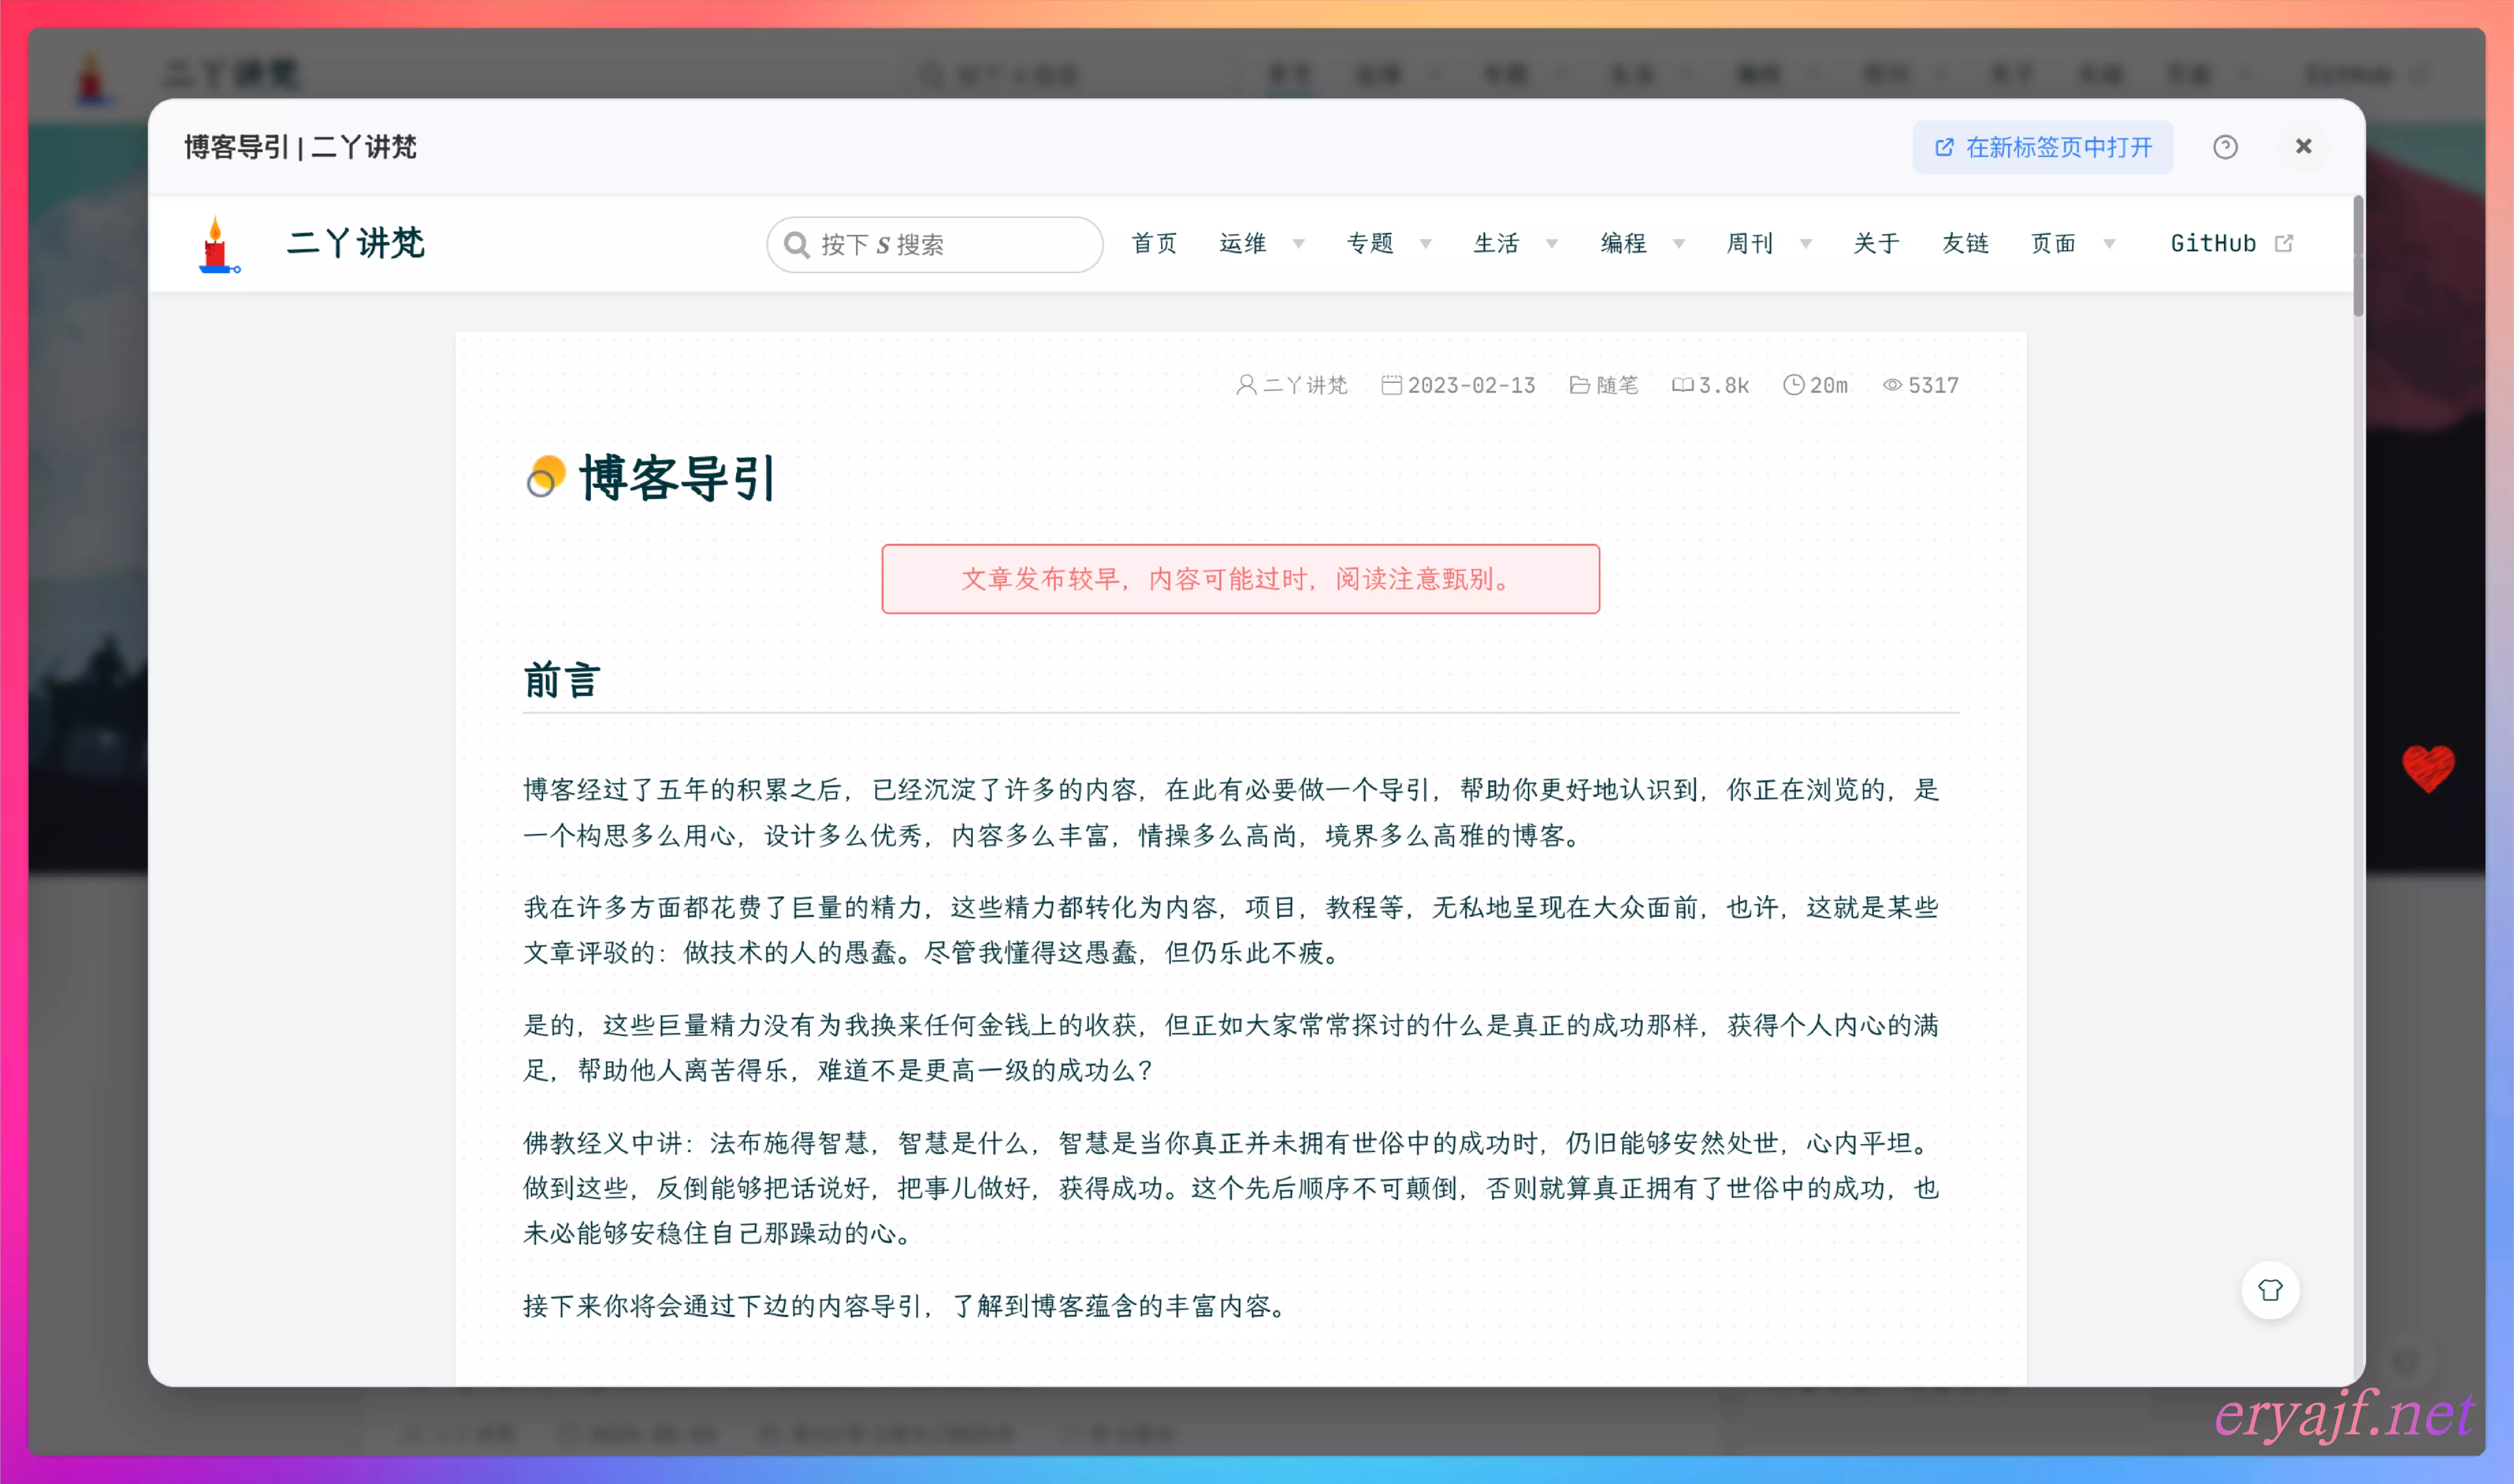Expand the 页面 dropdown arrow
The width and height of the screenshot is (2514, 1484).
coord(2109,244)
